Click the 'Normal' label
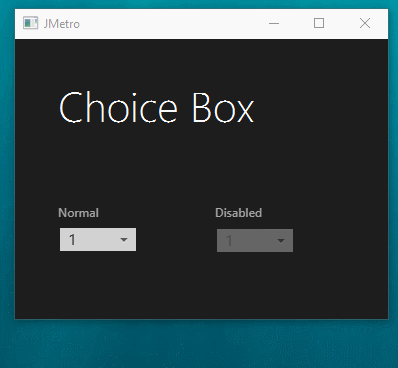This screenshot has height=368, width=398. click(x=78, y=213)
